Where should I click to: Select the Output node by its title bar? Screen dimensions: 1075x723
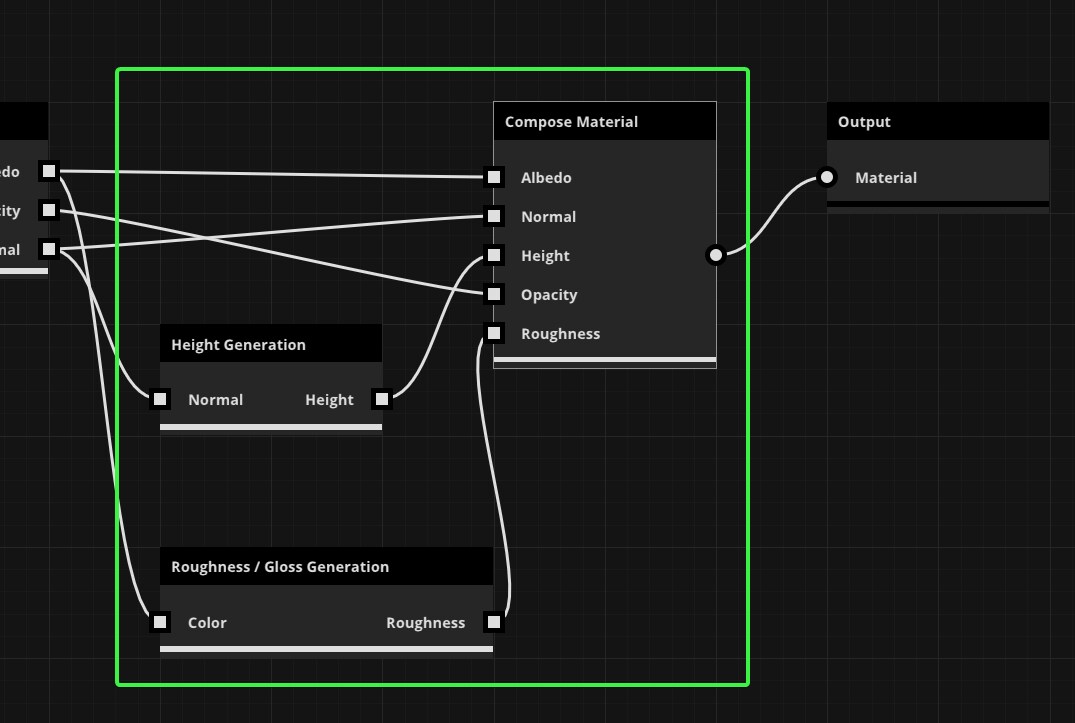click(937, 122)
